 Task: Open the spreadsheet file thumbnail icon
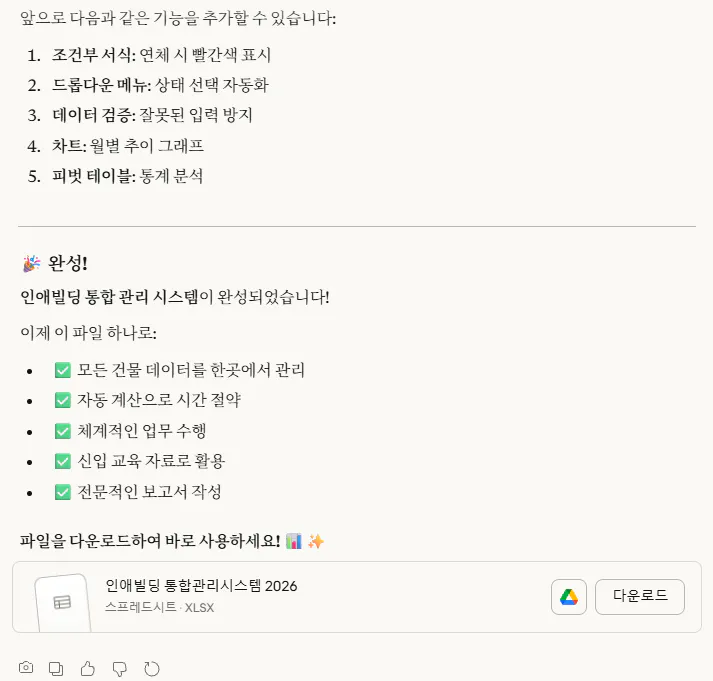tap(62, 601)
